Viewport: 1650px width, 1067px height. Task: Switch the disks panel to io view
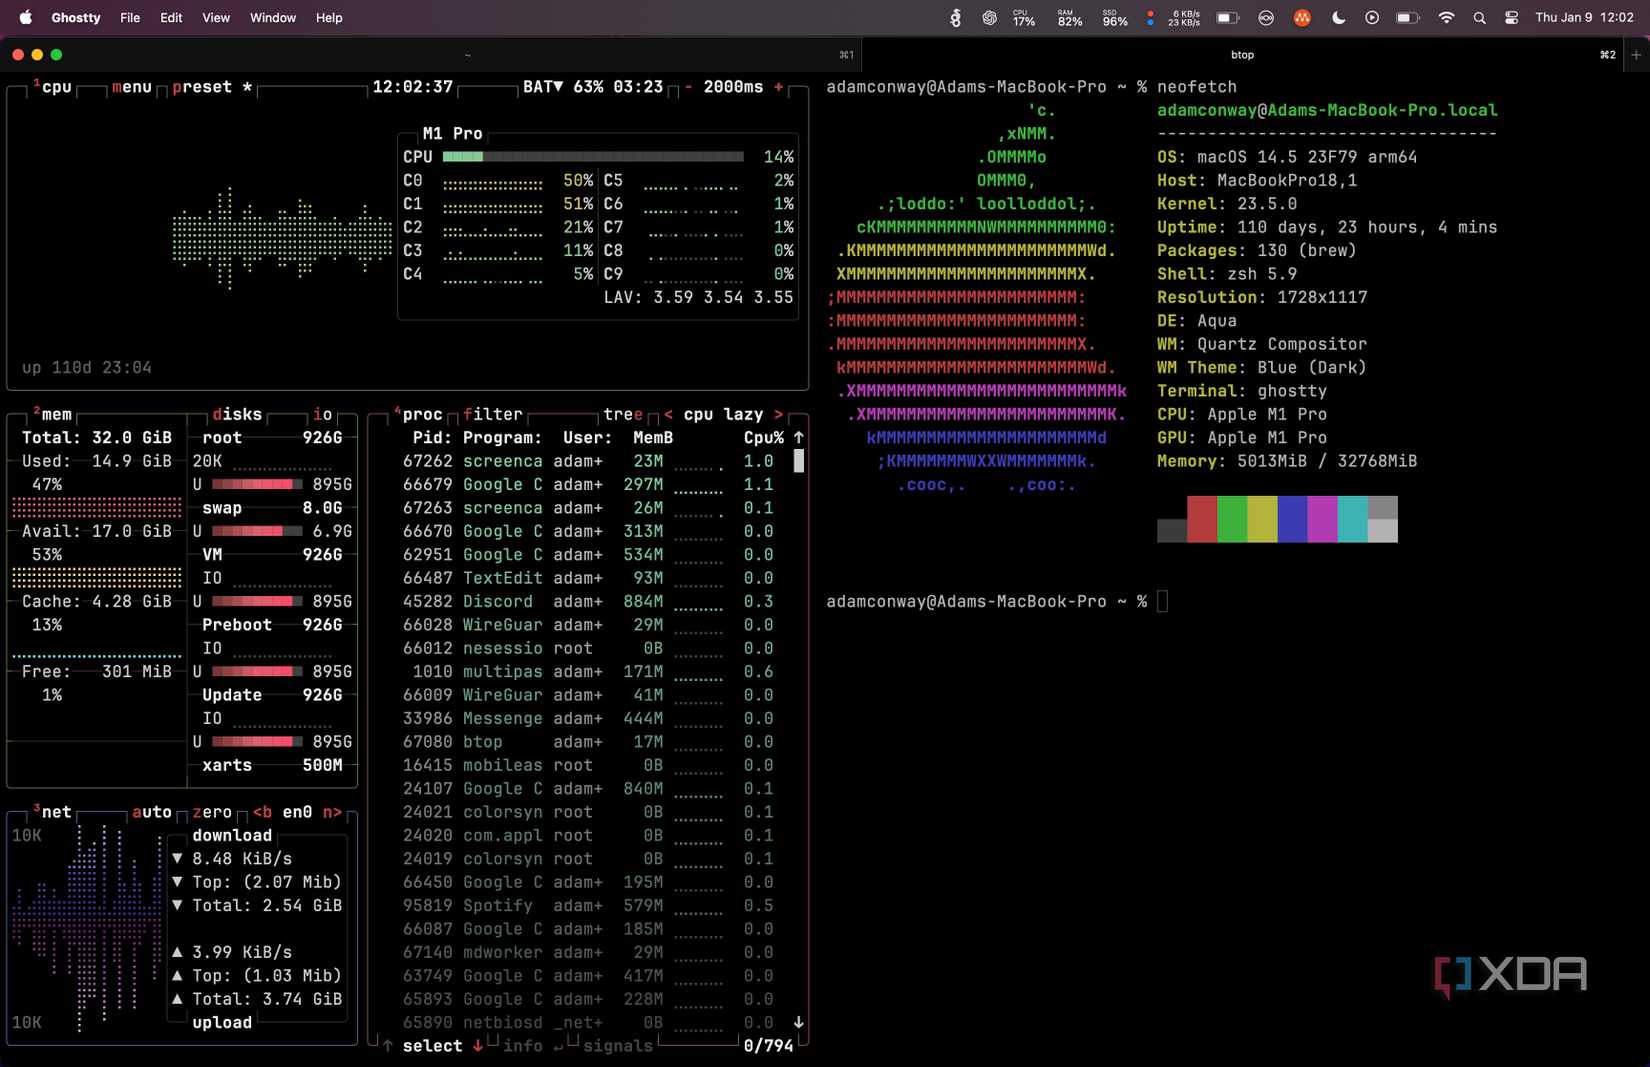322,413
